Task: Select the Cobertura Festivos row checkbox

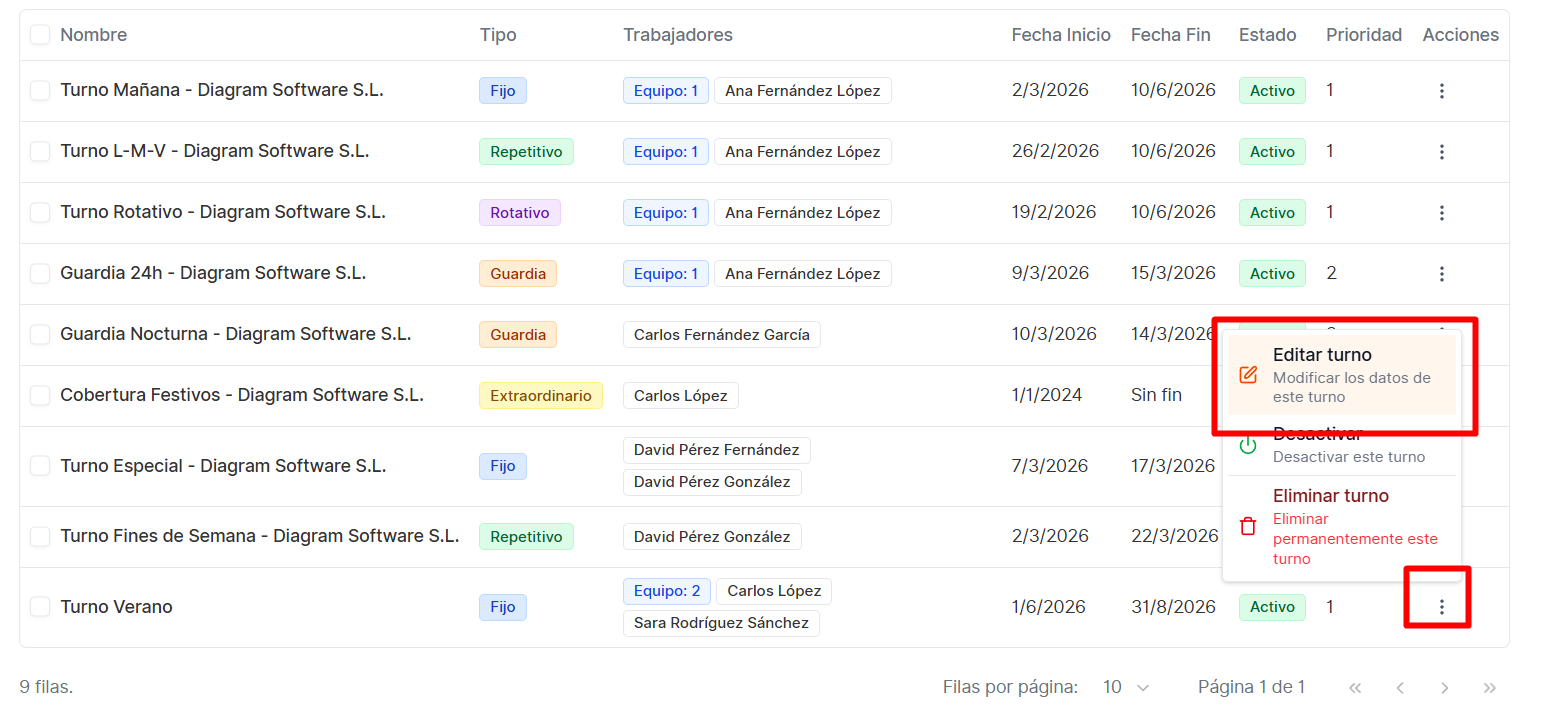Action: tap(40, 396)
